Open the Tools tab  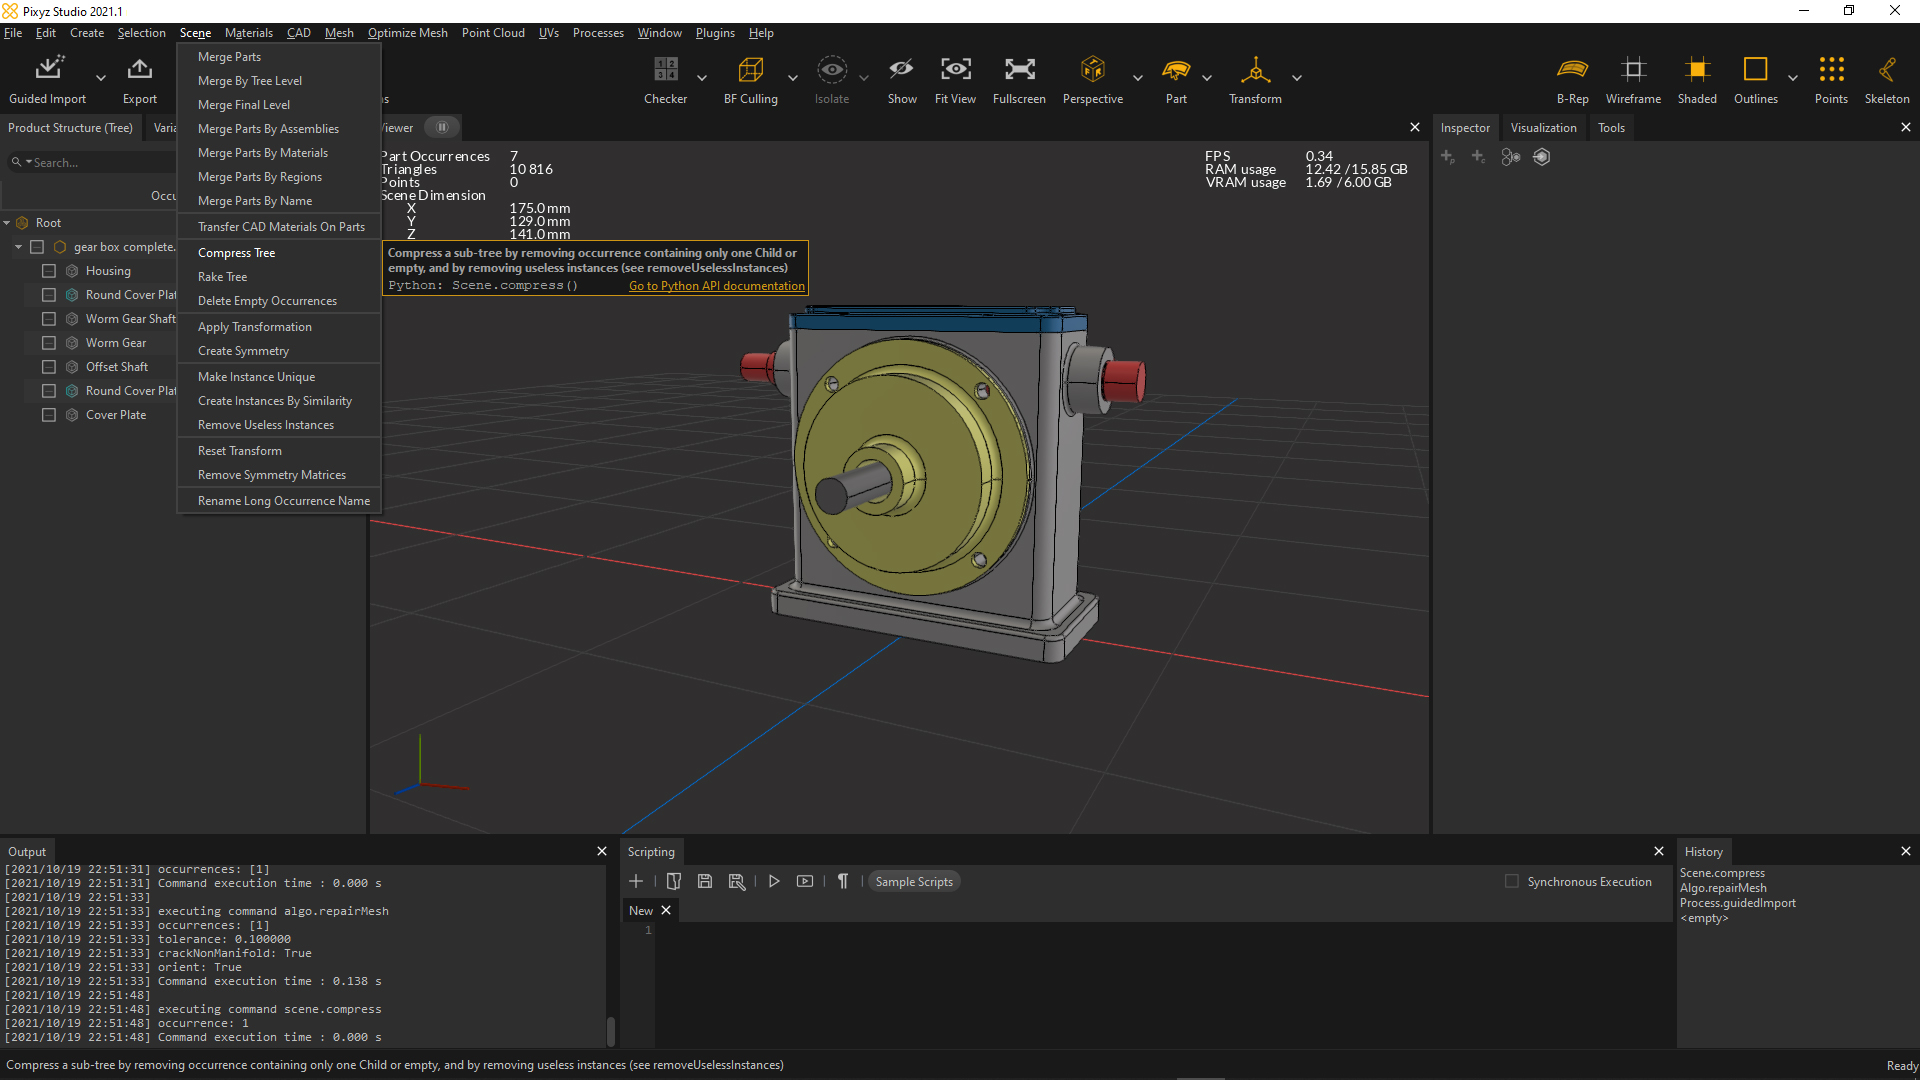1610,128
